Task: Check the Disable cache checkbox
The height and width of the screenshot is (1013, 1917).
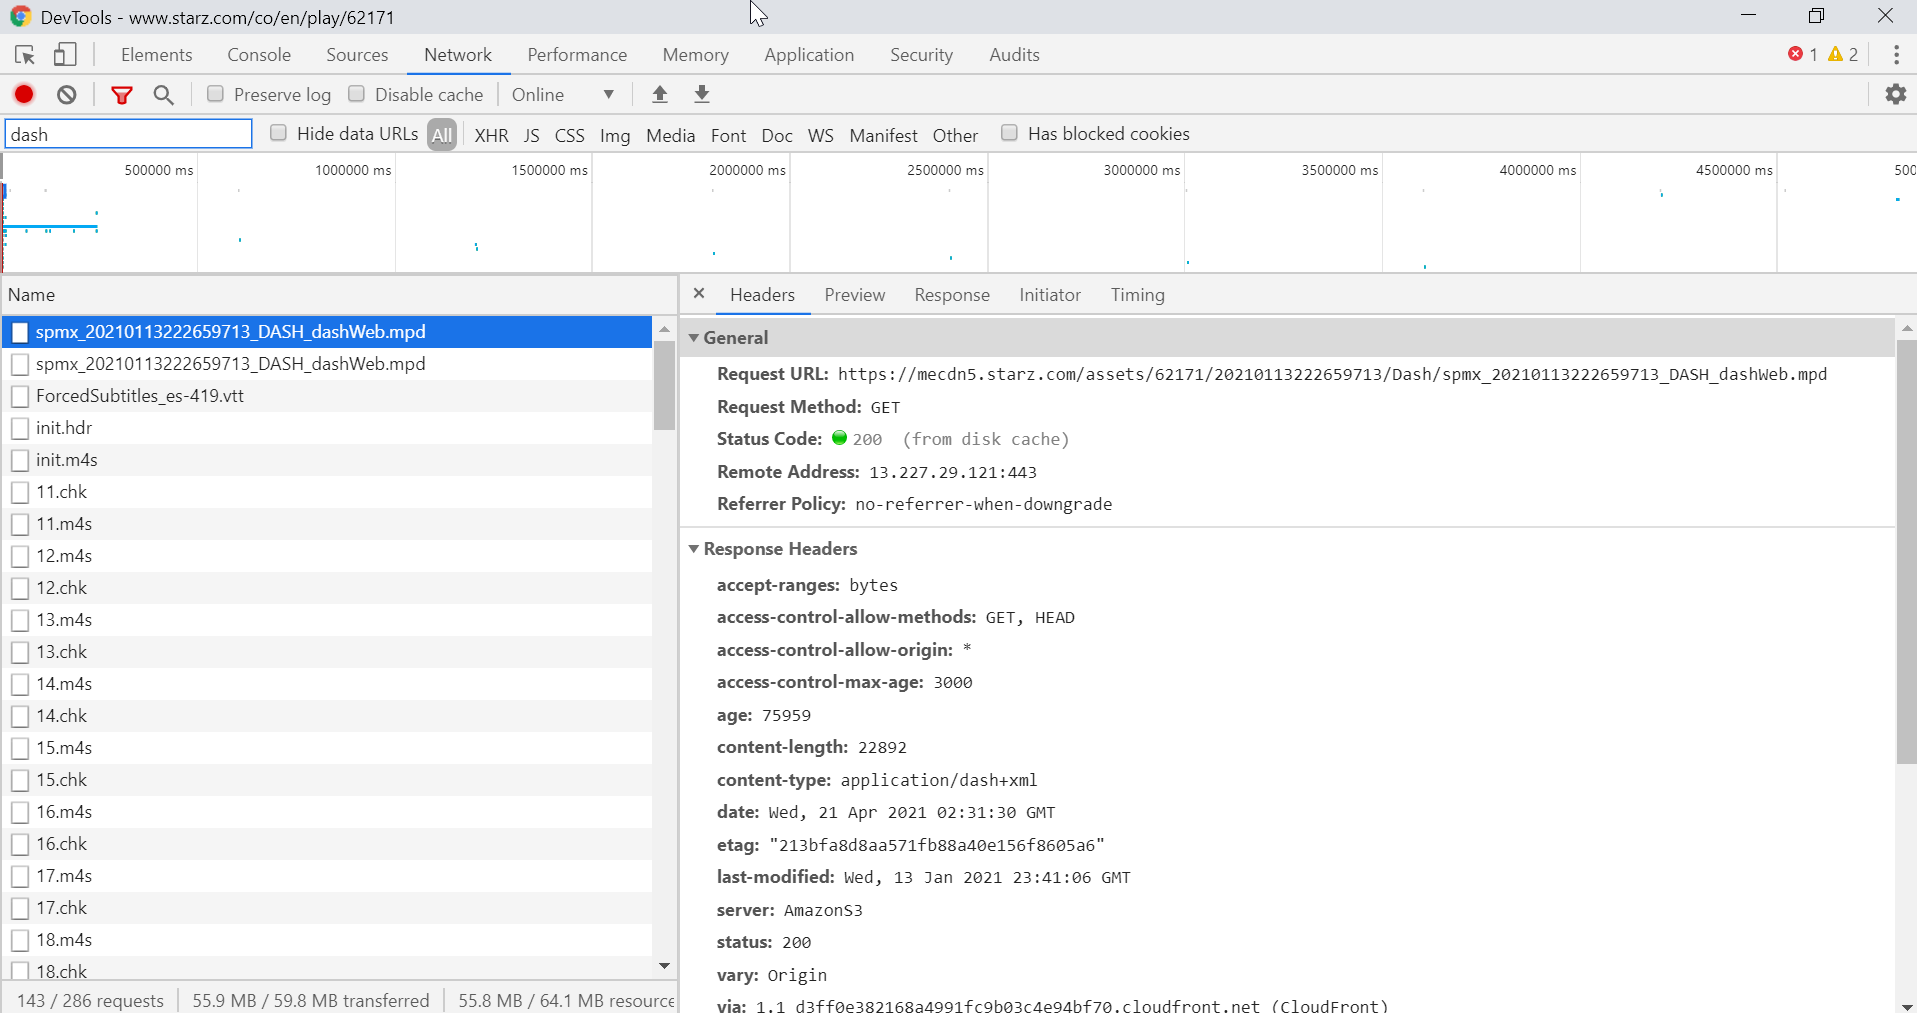Action: (x=356, y=94)
